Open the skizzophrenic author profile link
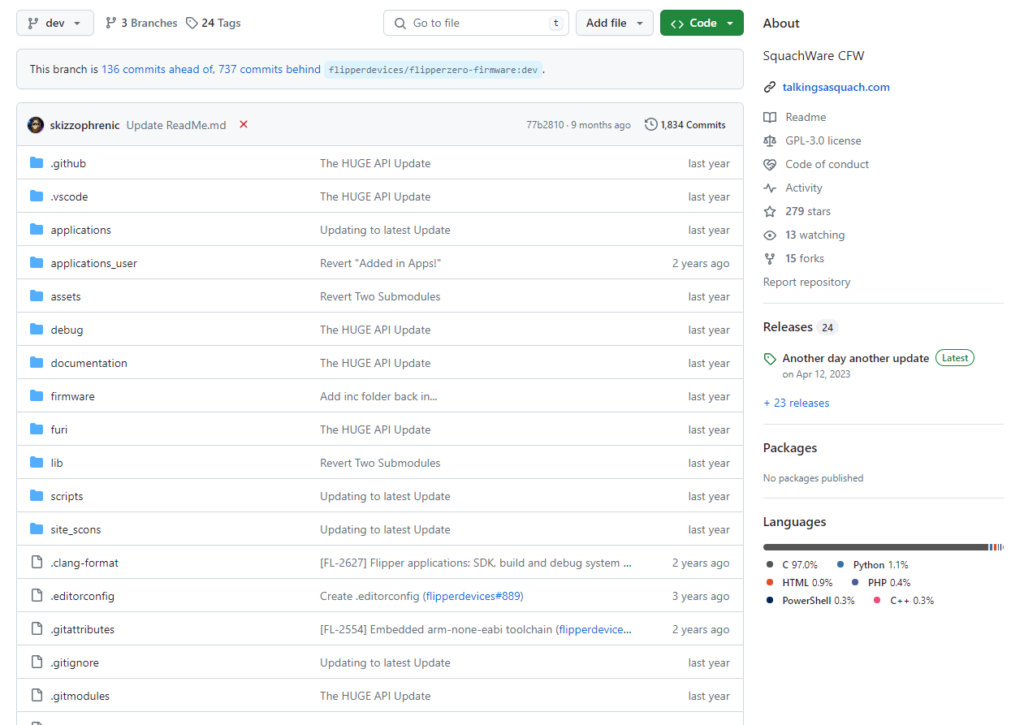The height and width of the screenshot is (725, 1024). [85, 125]
